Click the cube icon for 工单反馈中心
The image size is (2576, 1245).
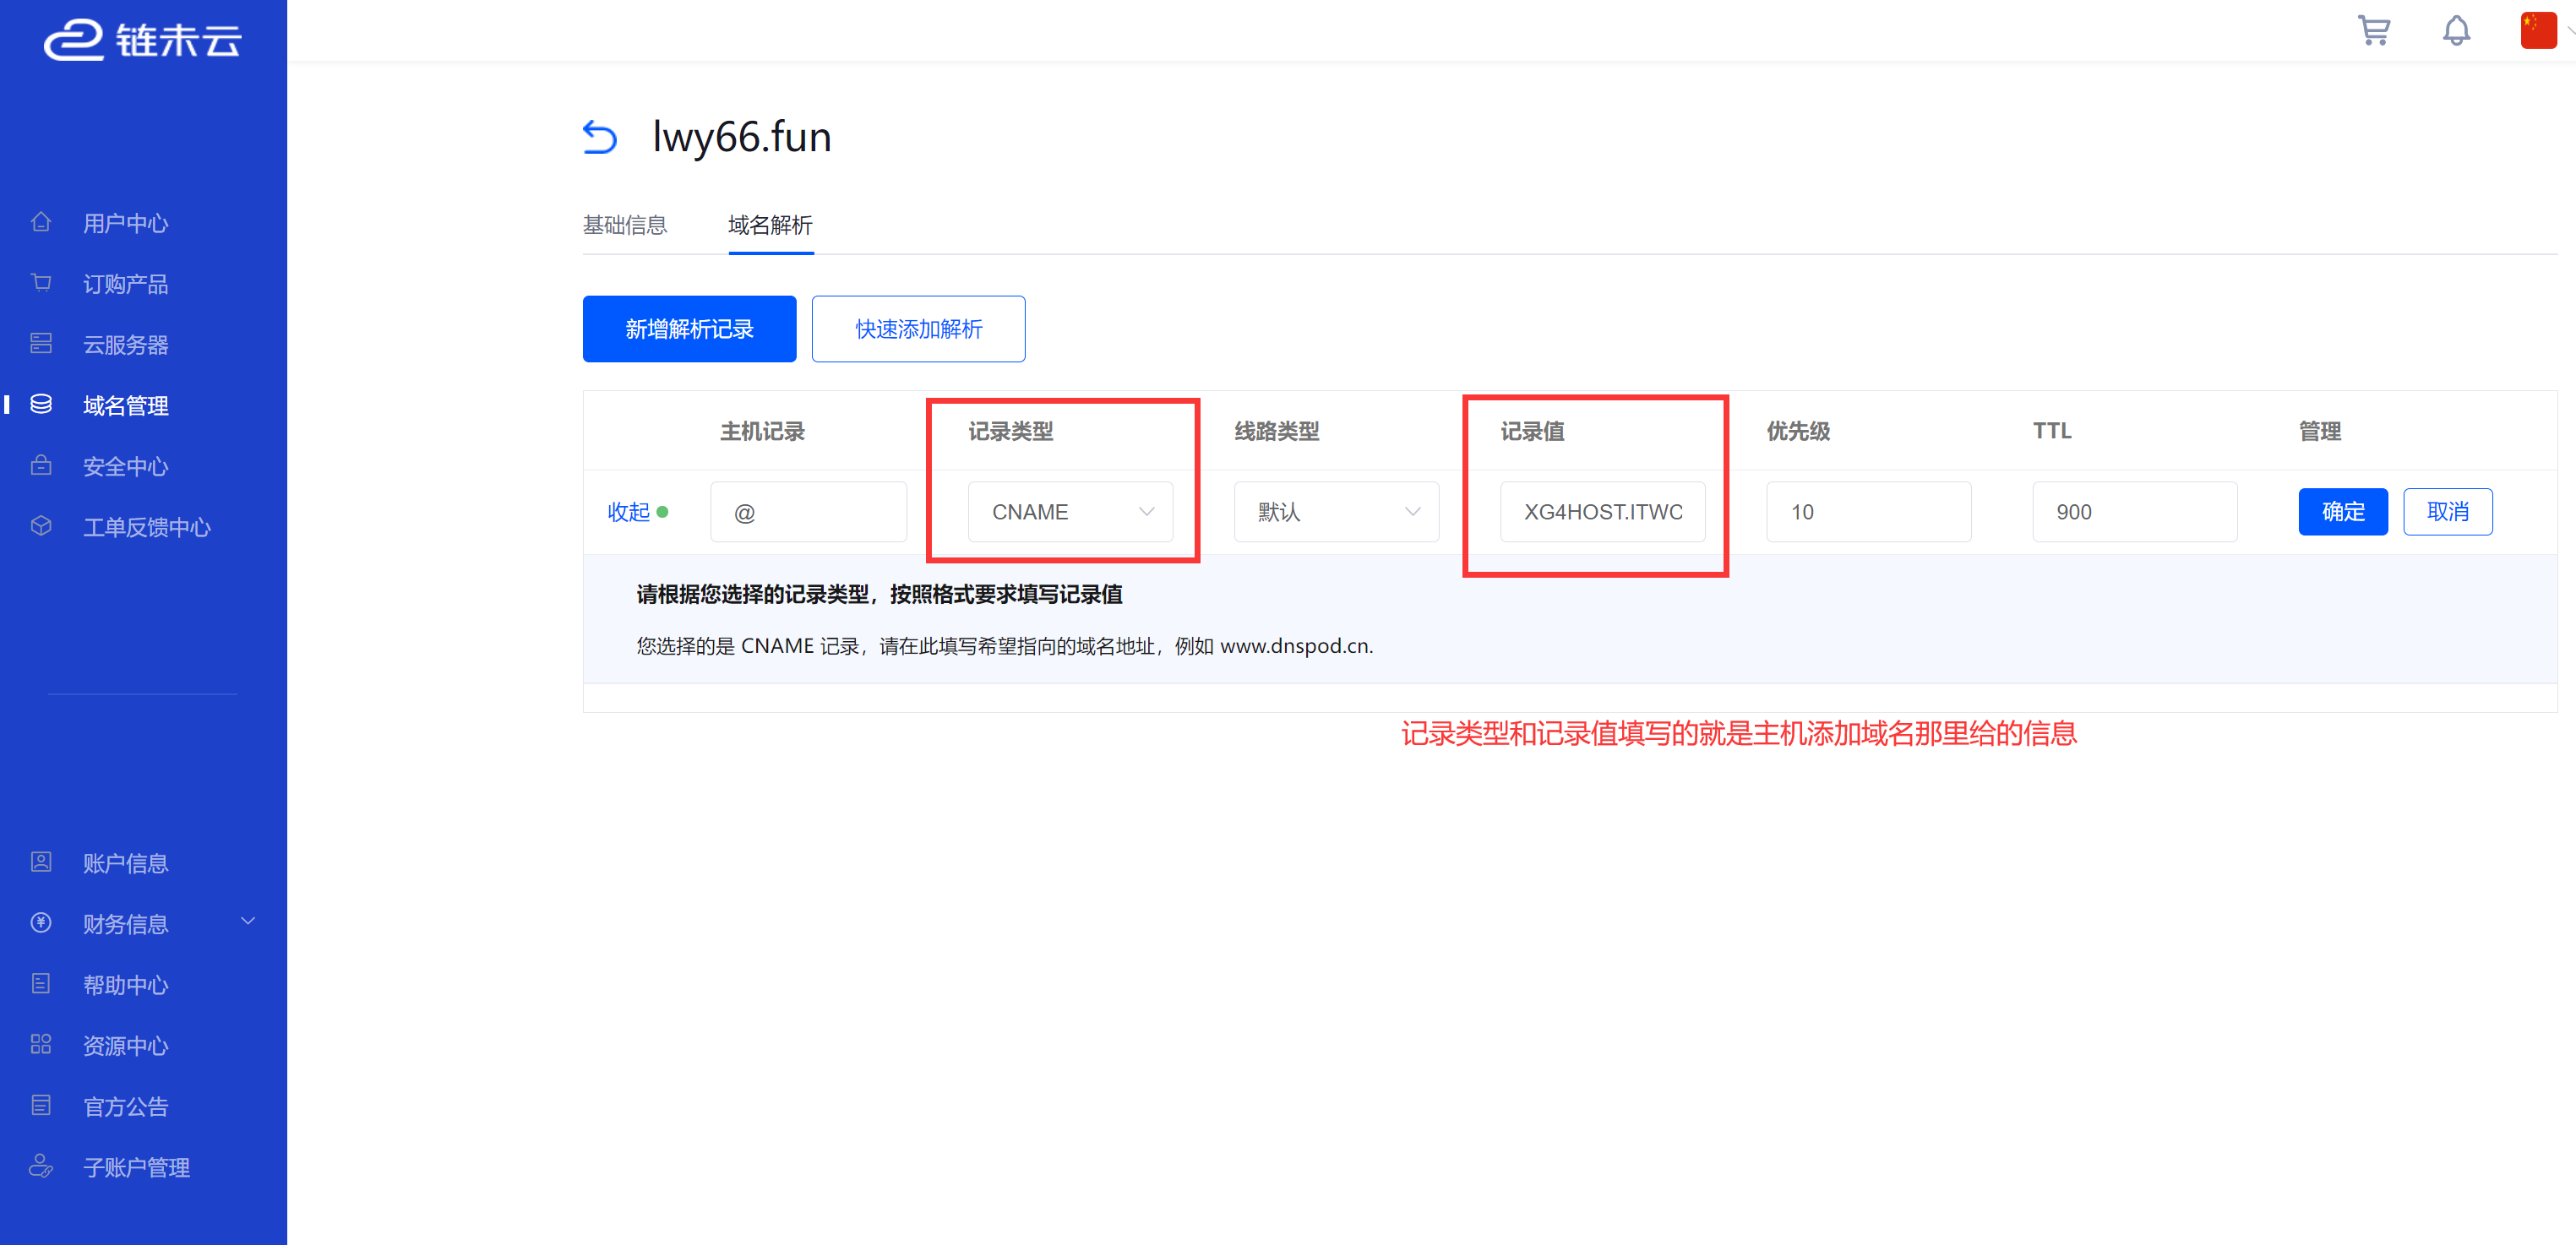click(41, 526)
